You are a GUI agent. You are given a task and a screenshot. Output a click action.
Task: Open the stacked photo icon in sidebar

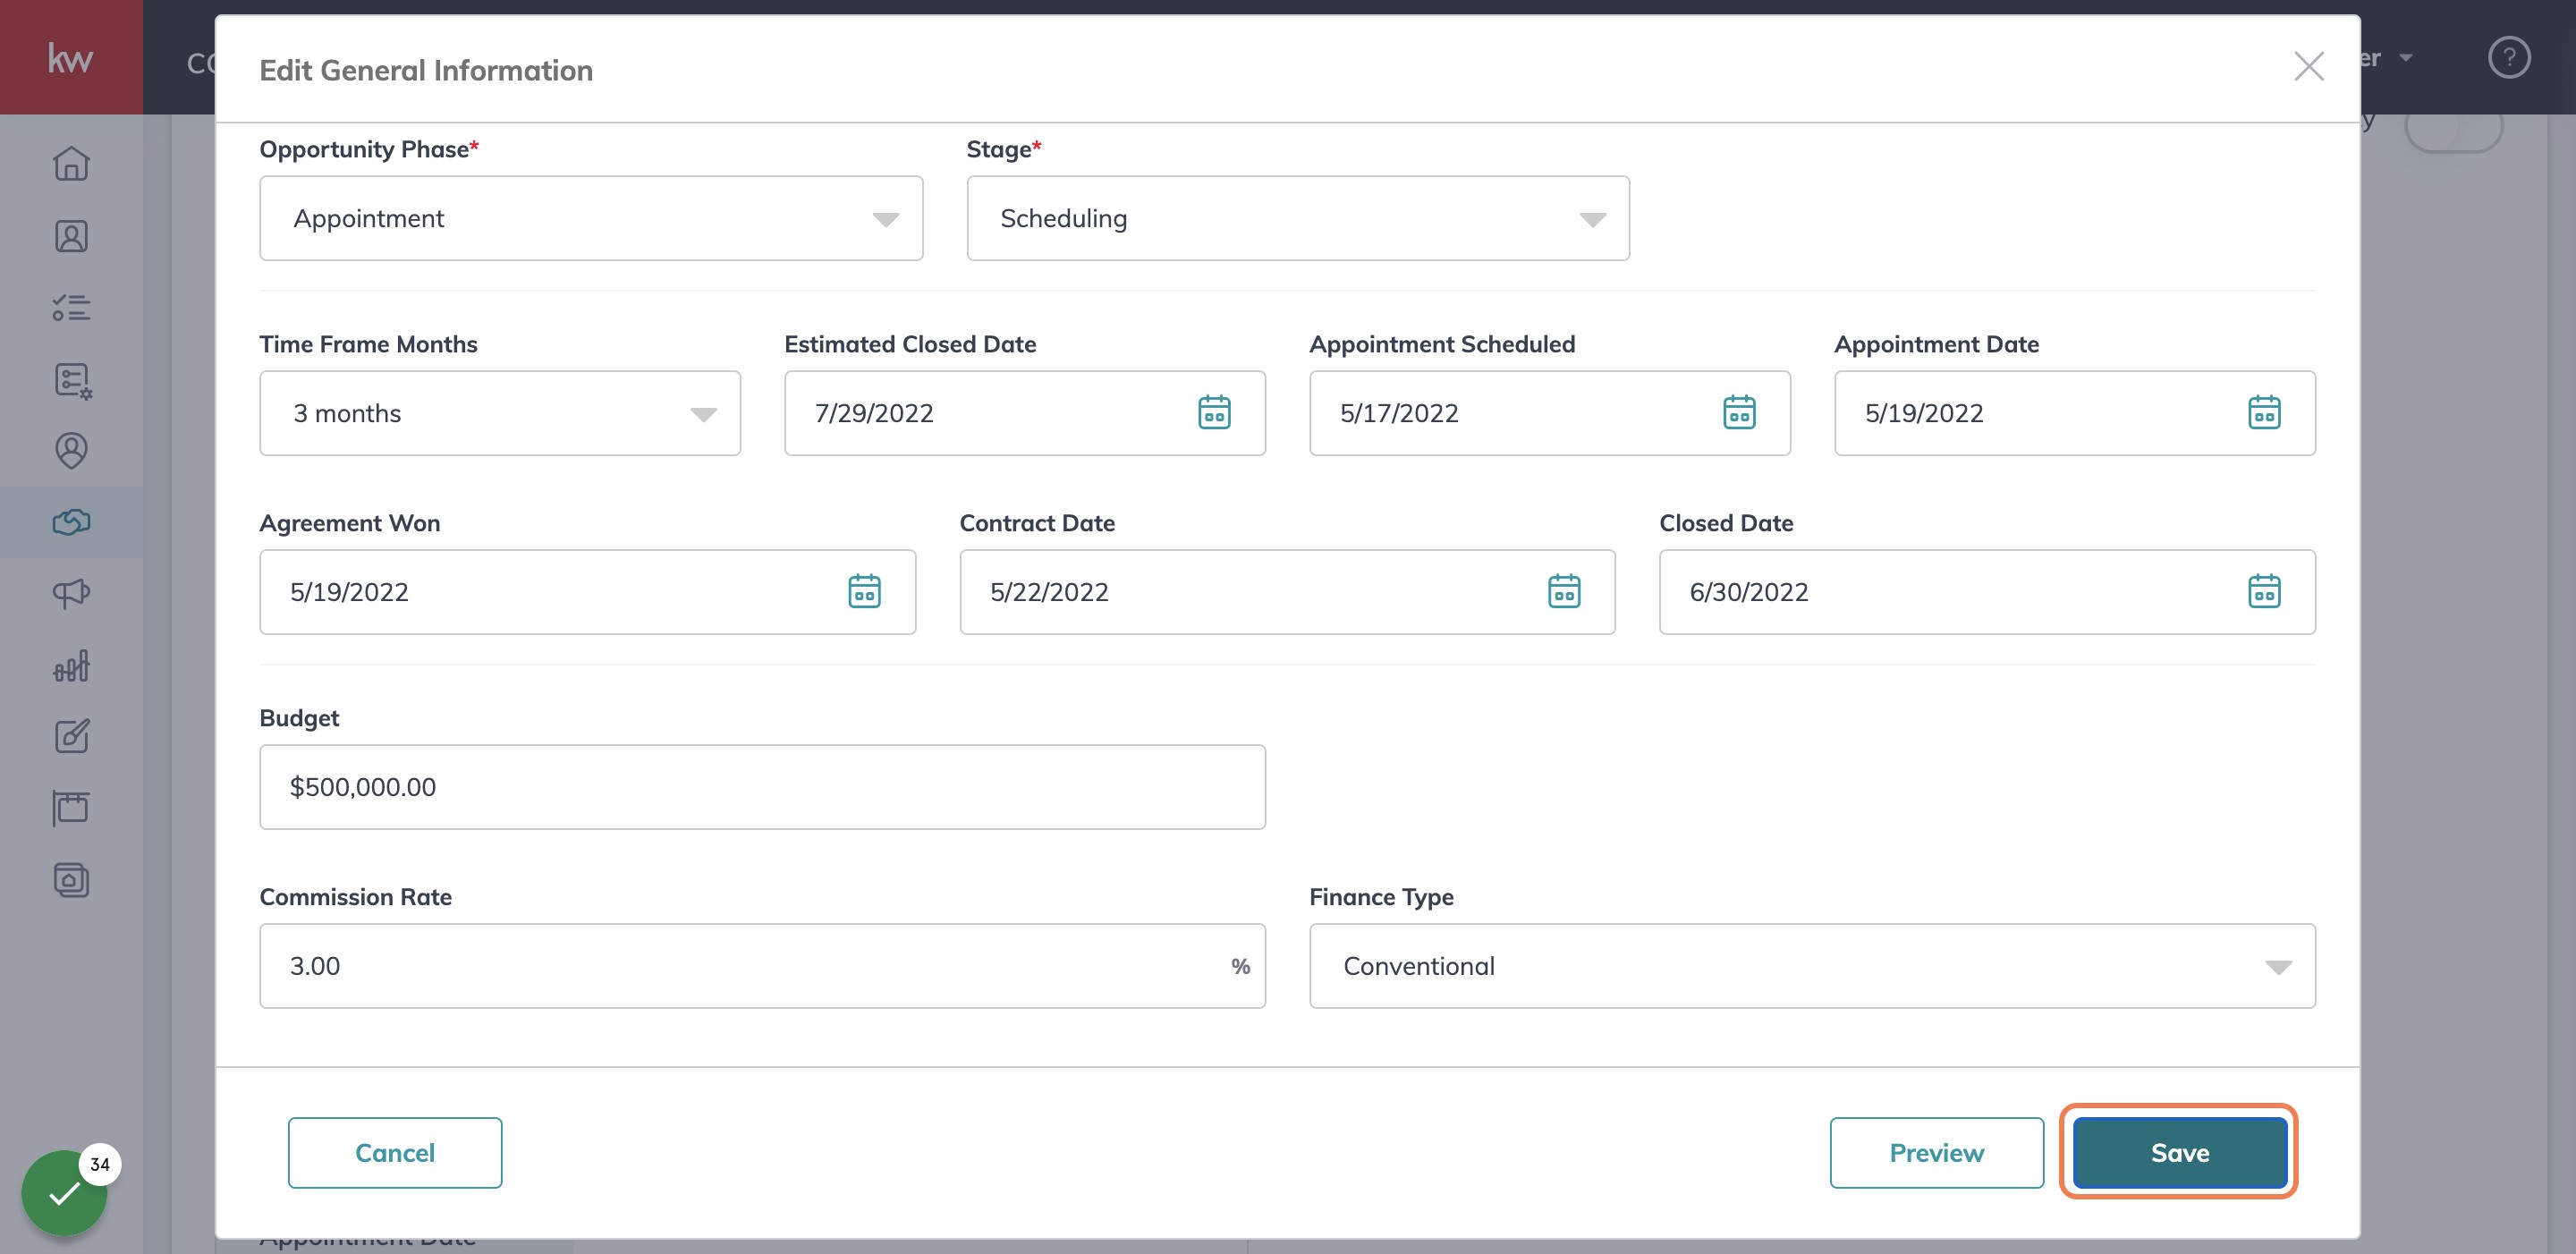coord(71,880)
